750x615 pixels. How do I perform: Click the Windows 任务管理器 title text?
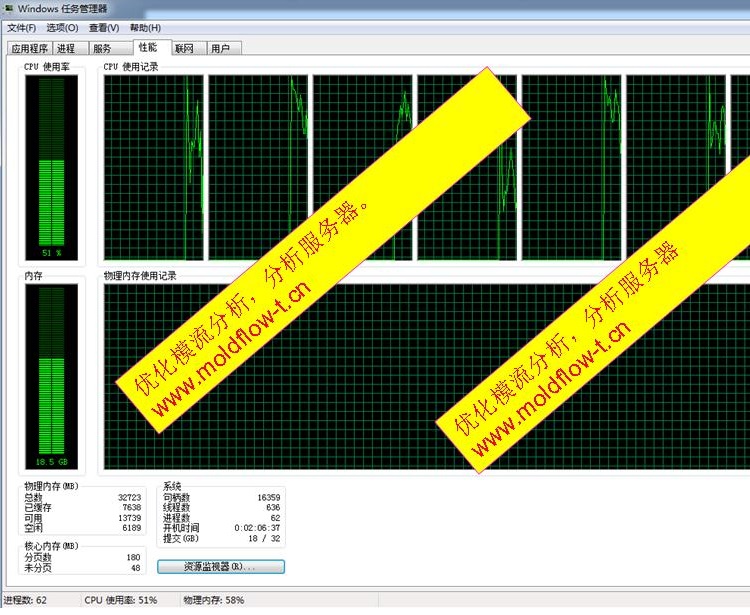pos(63,9)
